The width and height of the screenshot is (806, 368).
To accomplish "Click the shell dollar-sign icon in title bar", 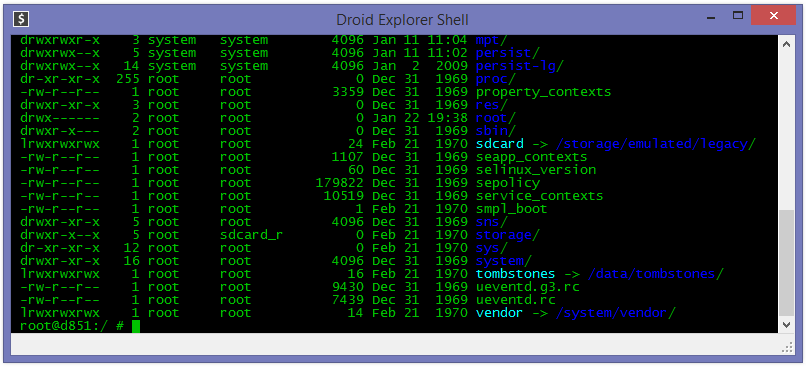I will 21,19.
